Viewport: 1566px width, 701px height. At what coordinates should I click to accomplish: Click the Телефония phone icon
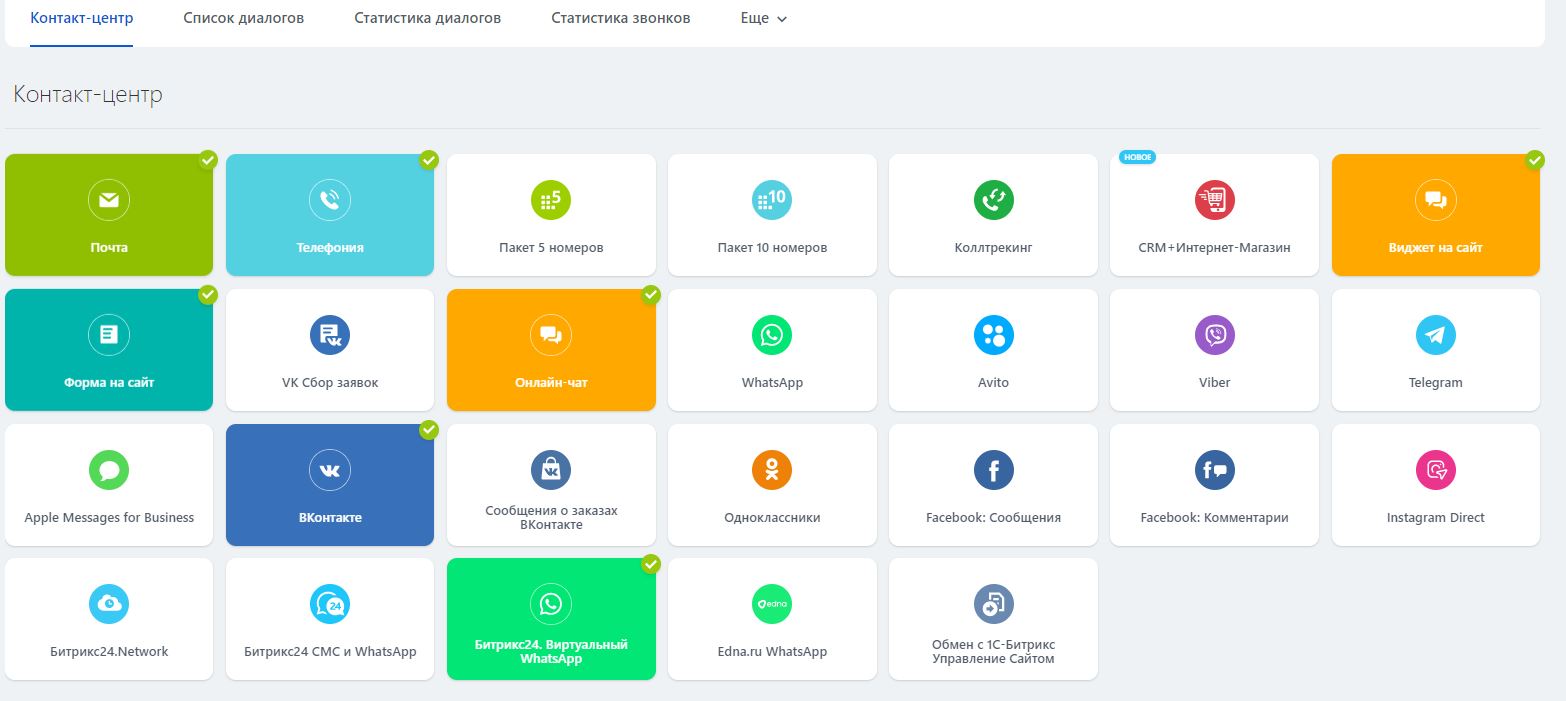[x=330, y=201]
